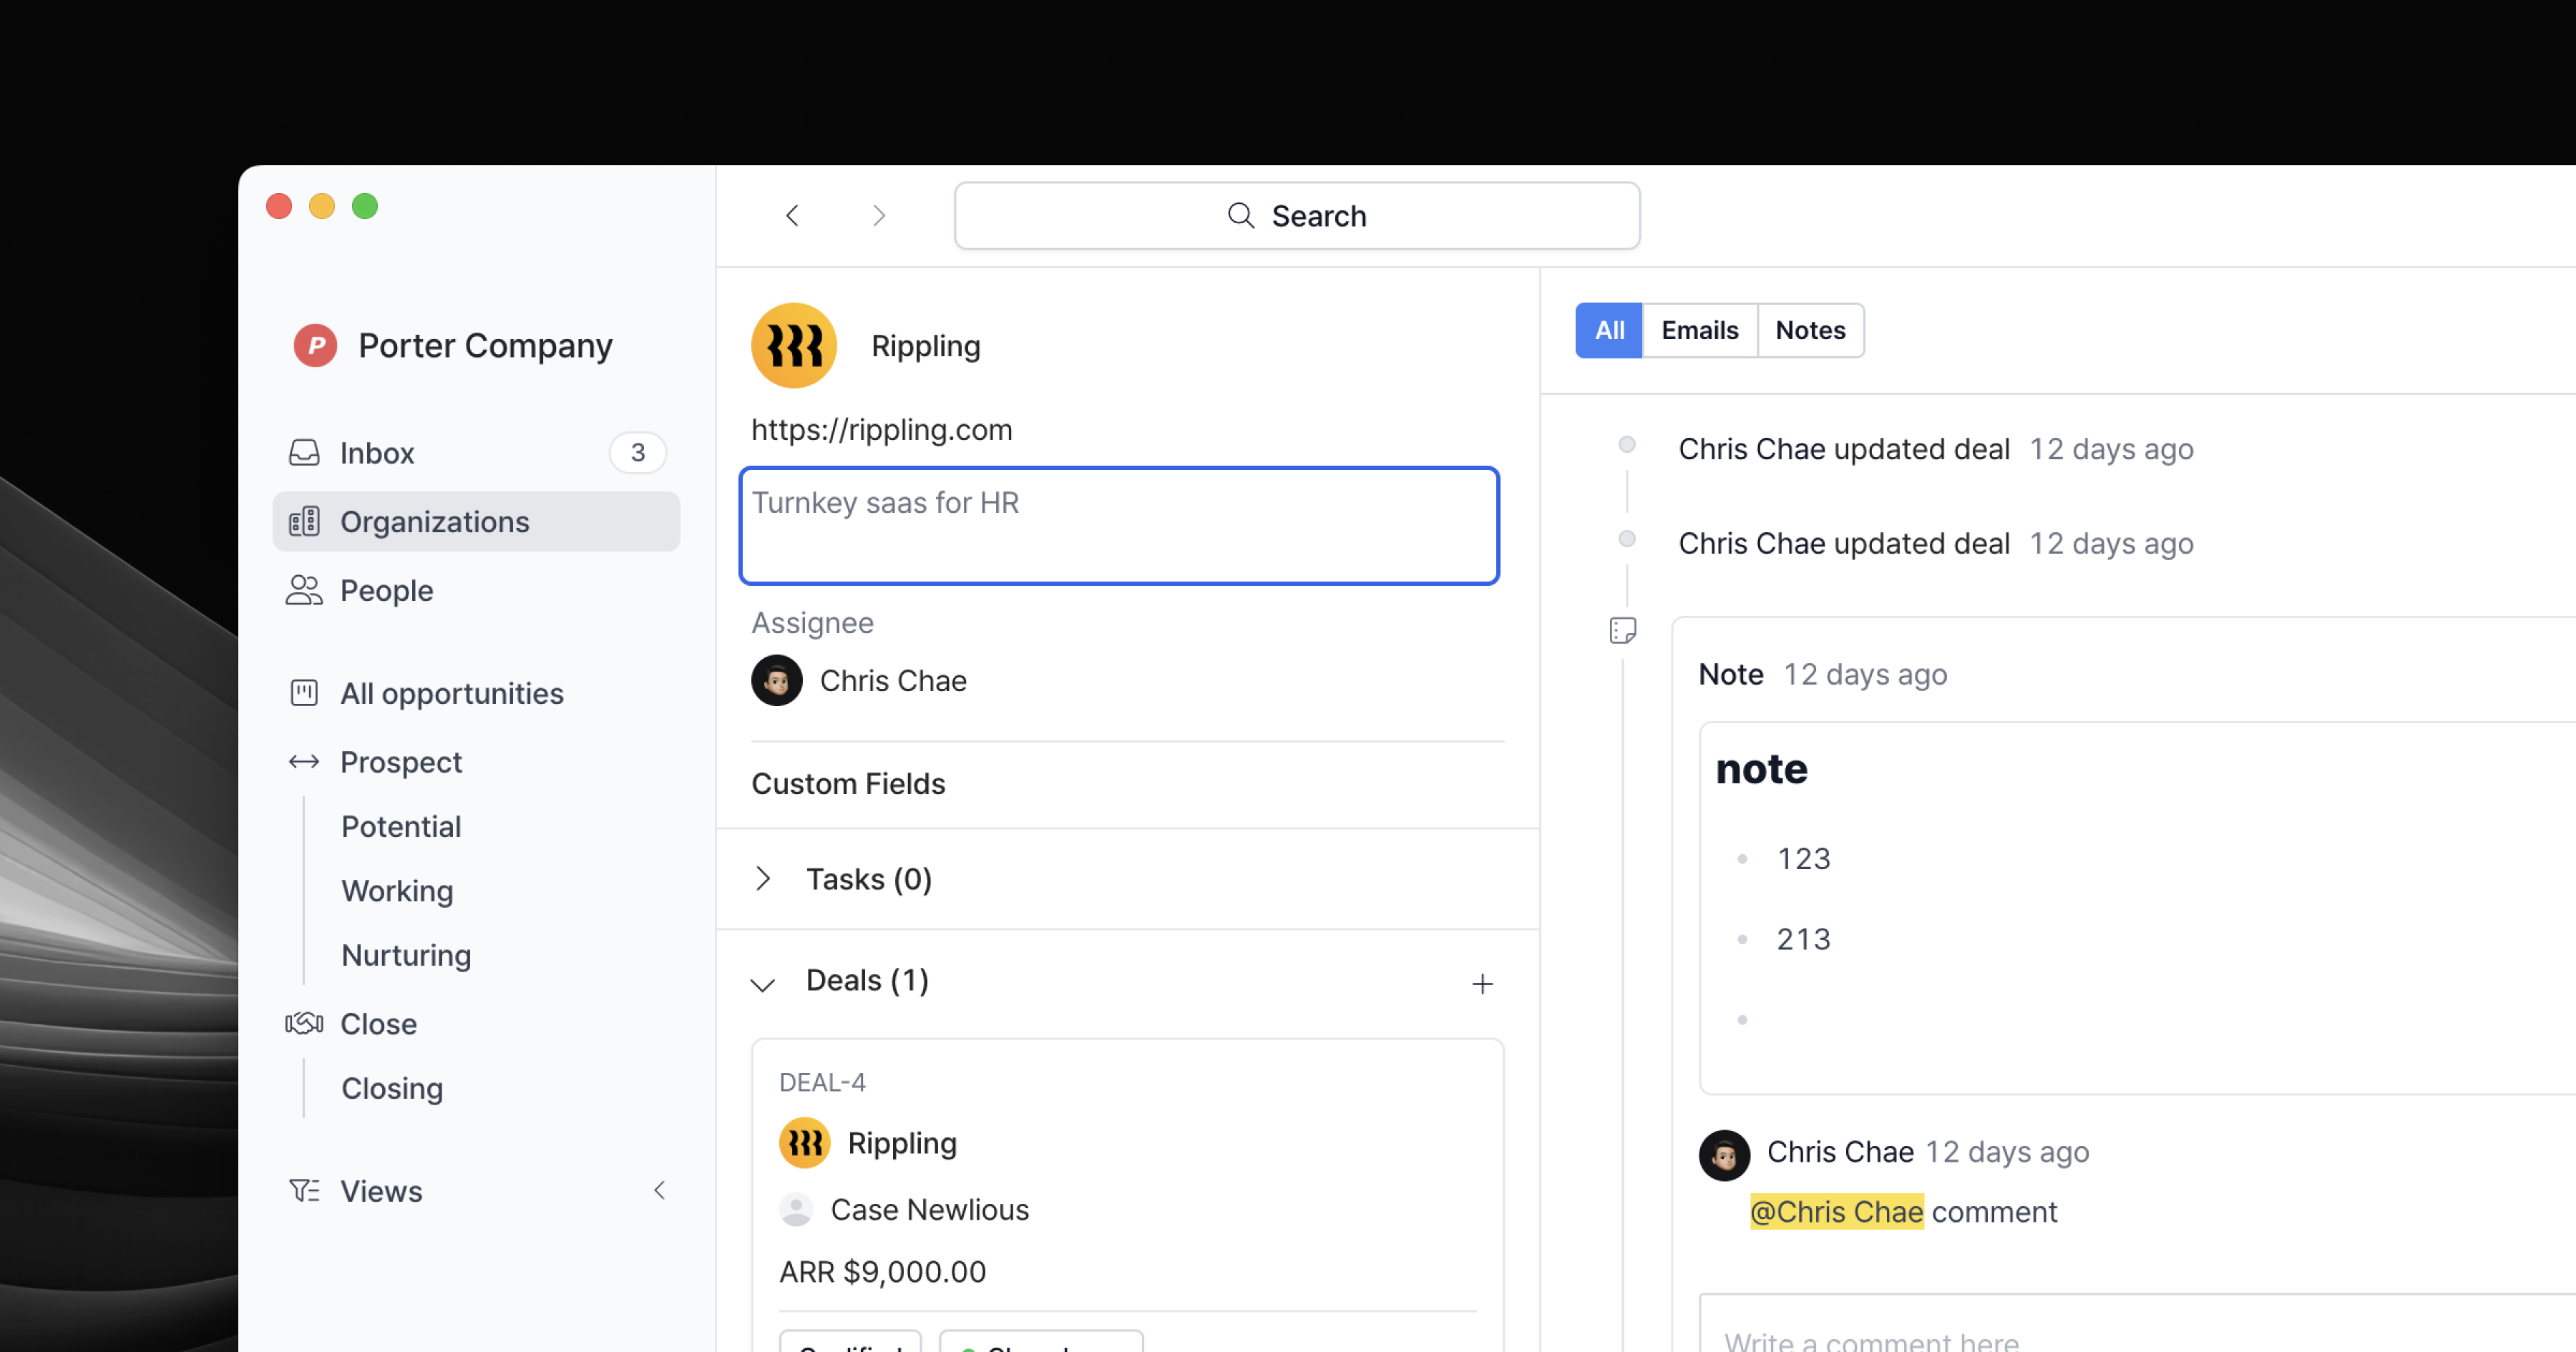This screenshot has height=1352, width=2576.
Task: Add a new deal with plus icon
Action: pos(1482,984)
